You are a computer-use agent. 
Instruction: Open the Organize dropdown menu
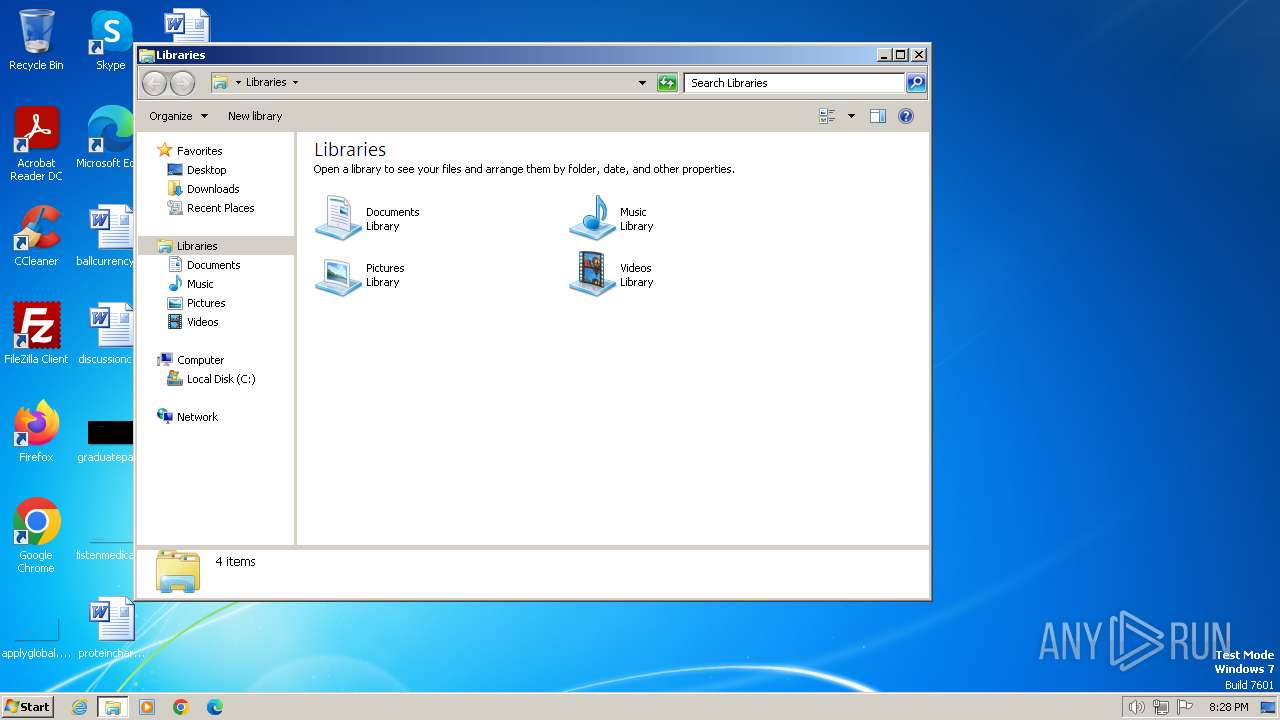click(x=178, y=116)
